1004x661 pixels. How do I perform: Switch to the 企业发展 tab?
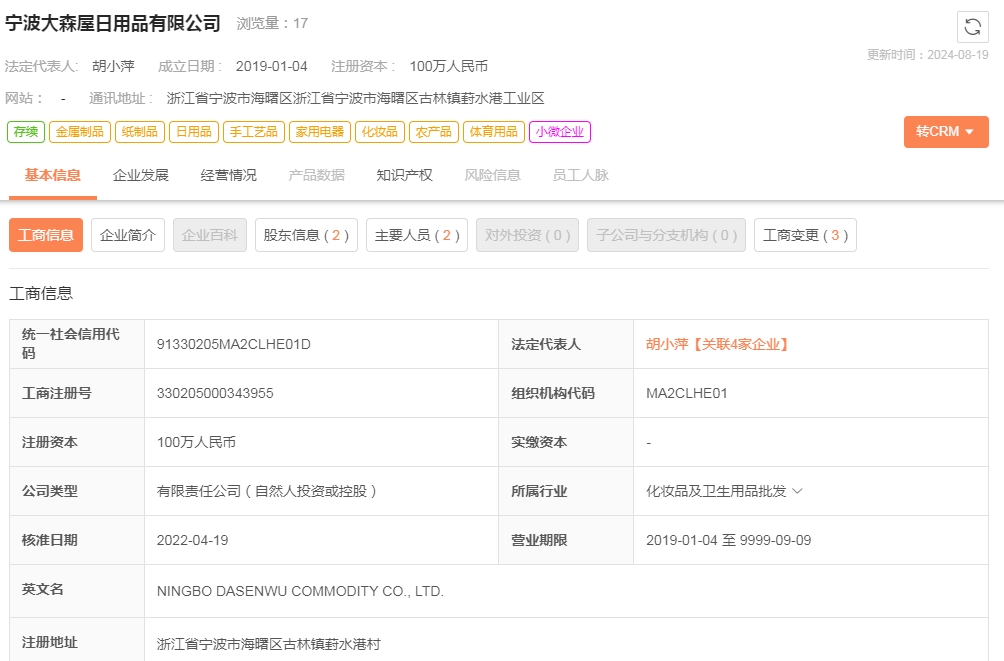pyautogui.click(x=140, y=175)
